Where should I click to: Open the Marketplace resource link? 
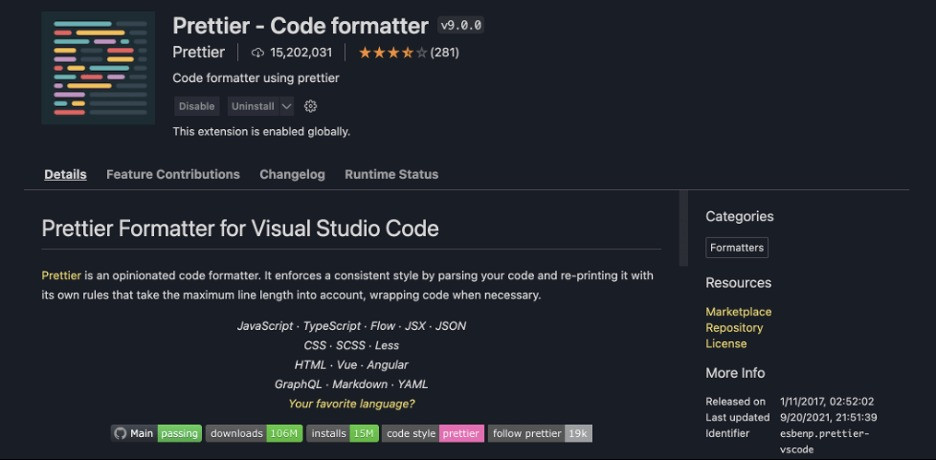tap(738, 312)
